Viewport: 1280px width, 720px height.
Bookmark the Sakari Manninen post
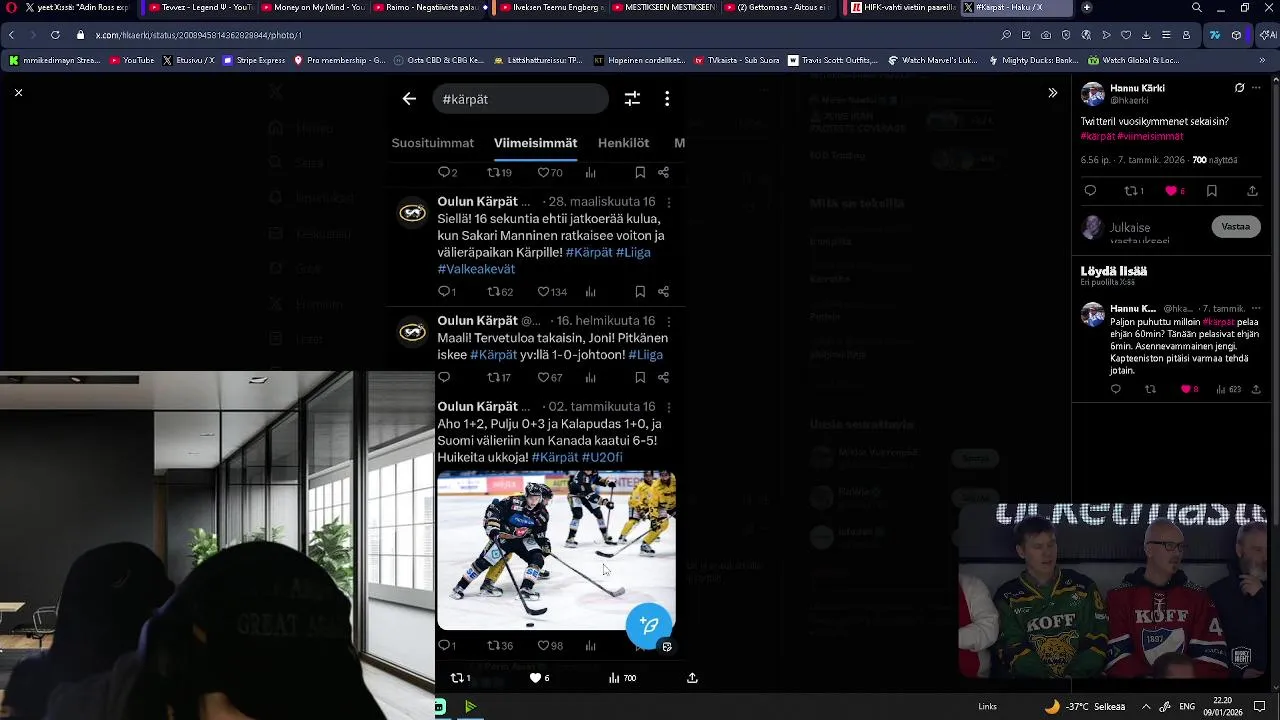(640, 292)
